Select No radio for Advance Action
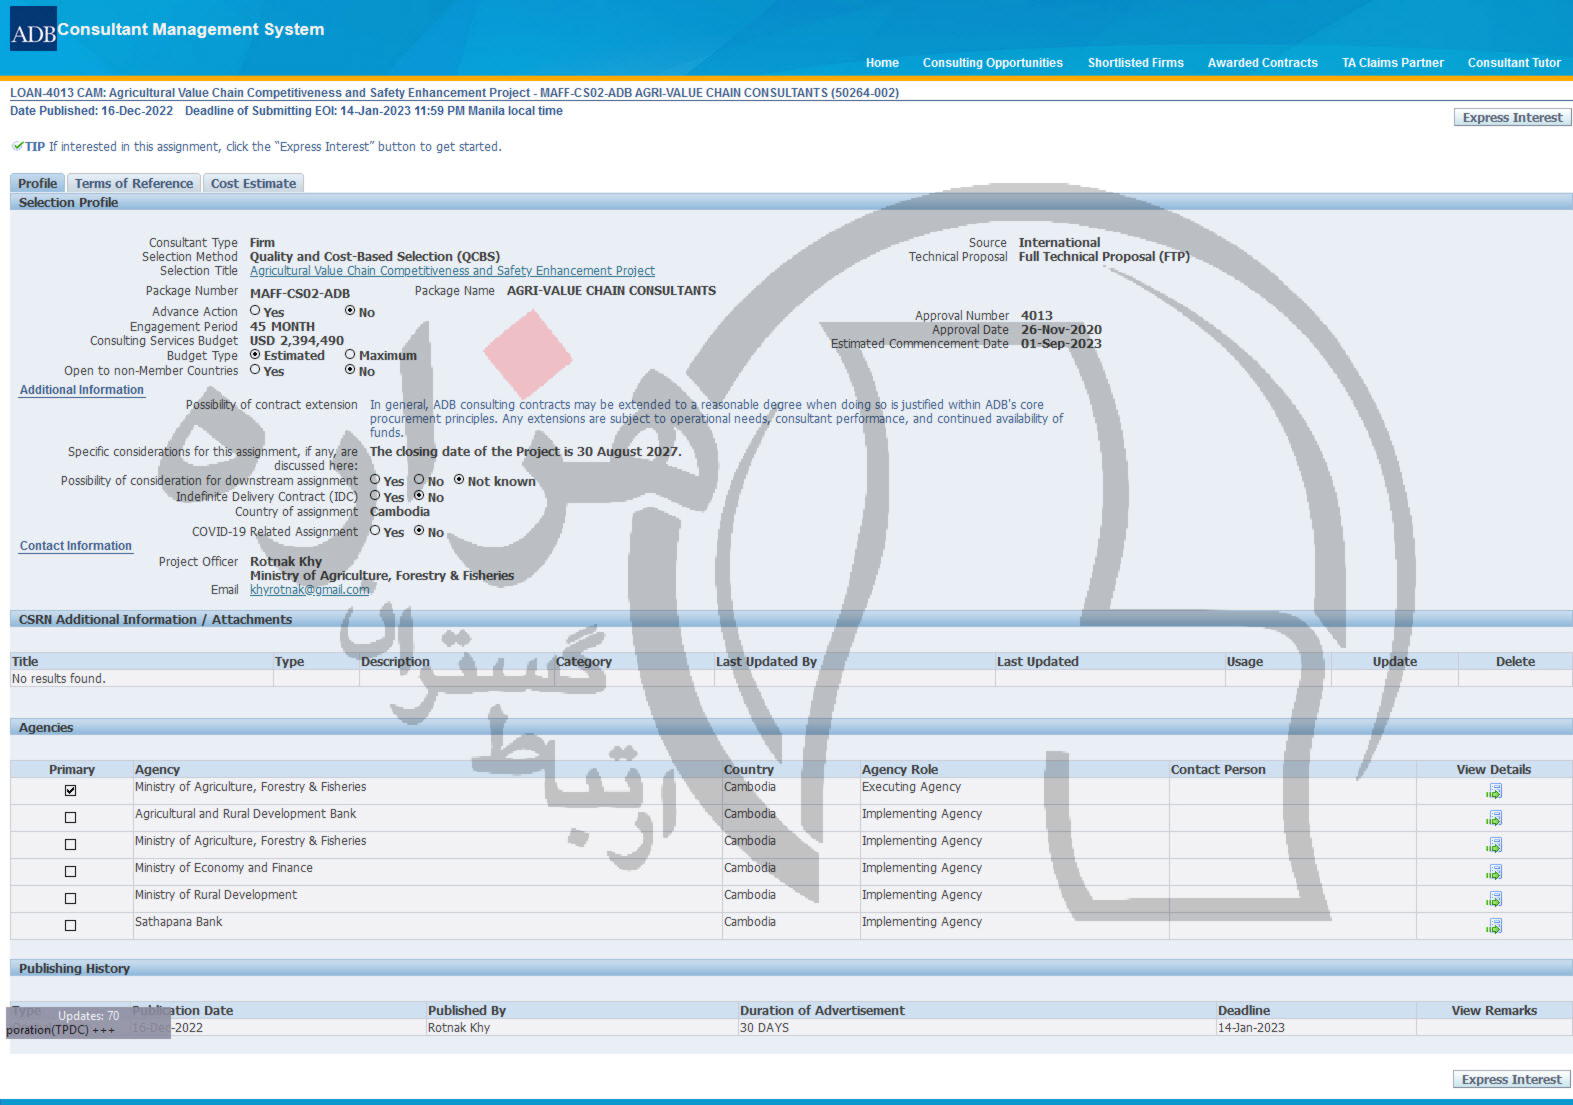Viewport: 1573px width, 1105px height. coord(350,311)
